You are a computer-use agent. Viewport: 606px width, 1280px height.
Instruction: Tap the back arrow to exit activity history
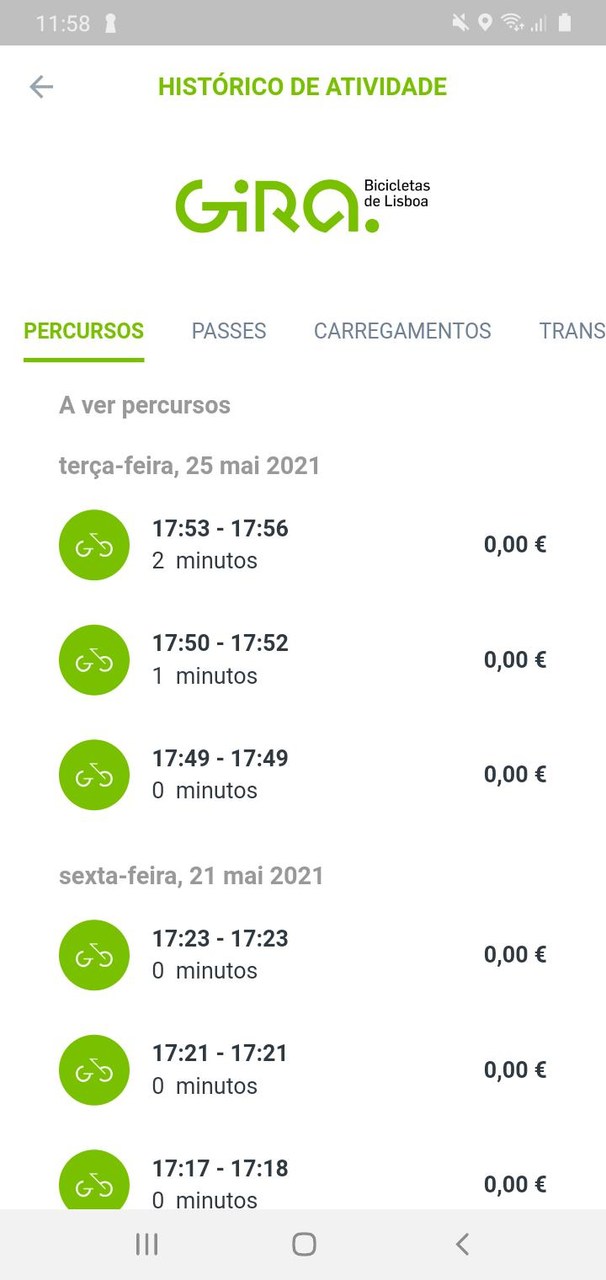tap(41, 87)
